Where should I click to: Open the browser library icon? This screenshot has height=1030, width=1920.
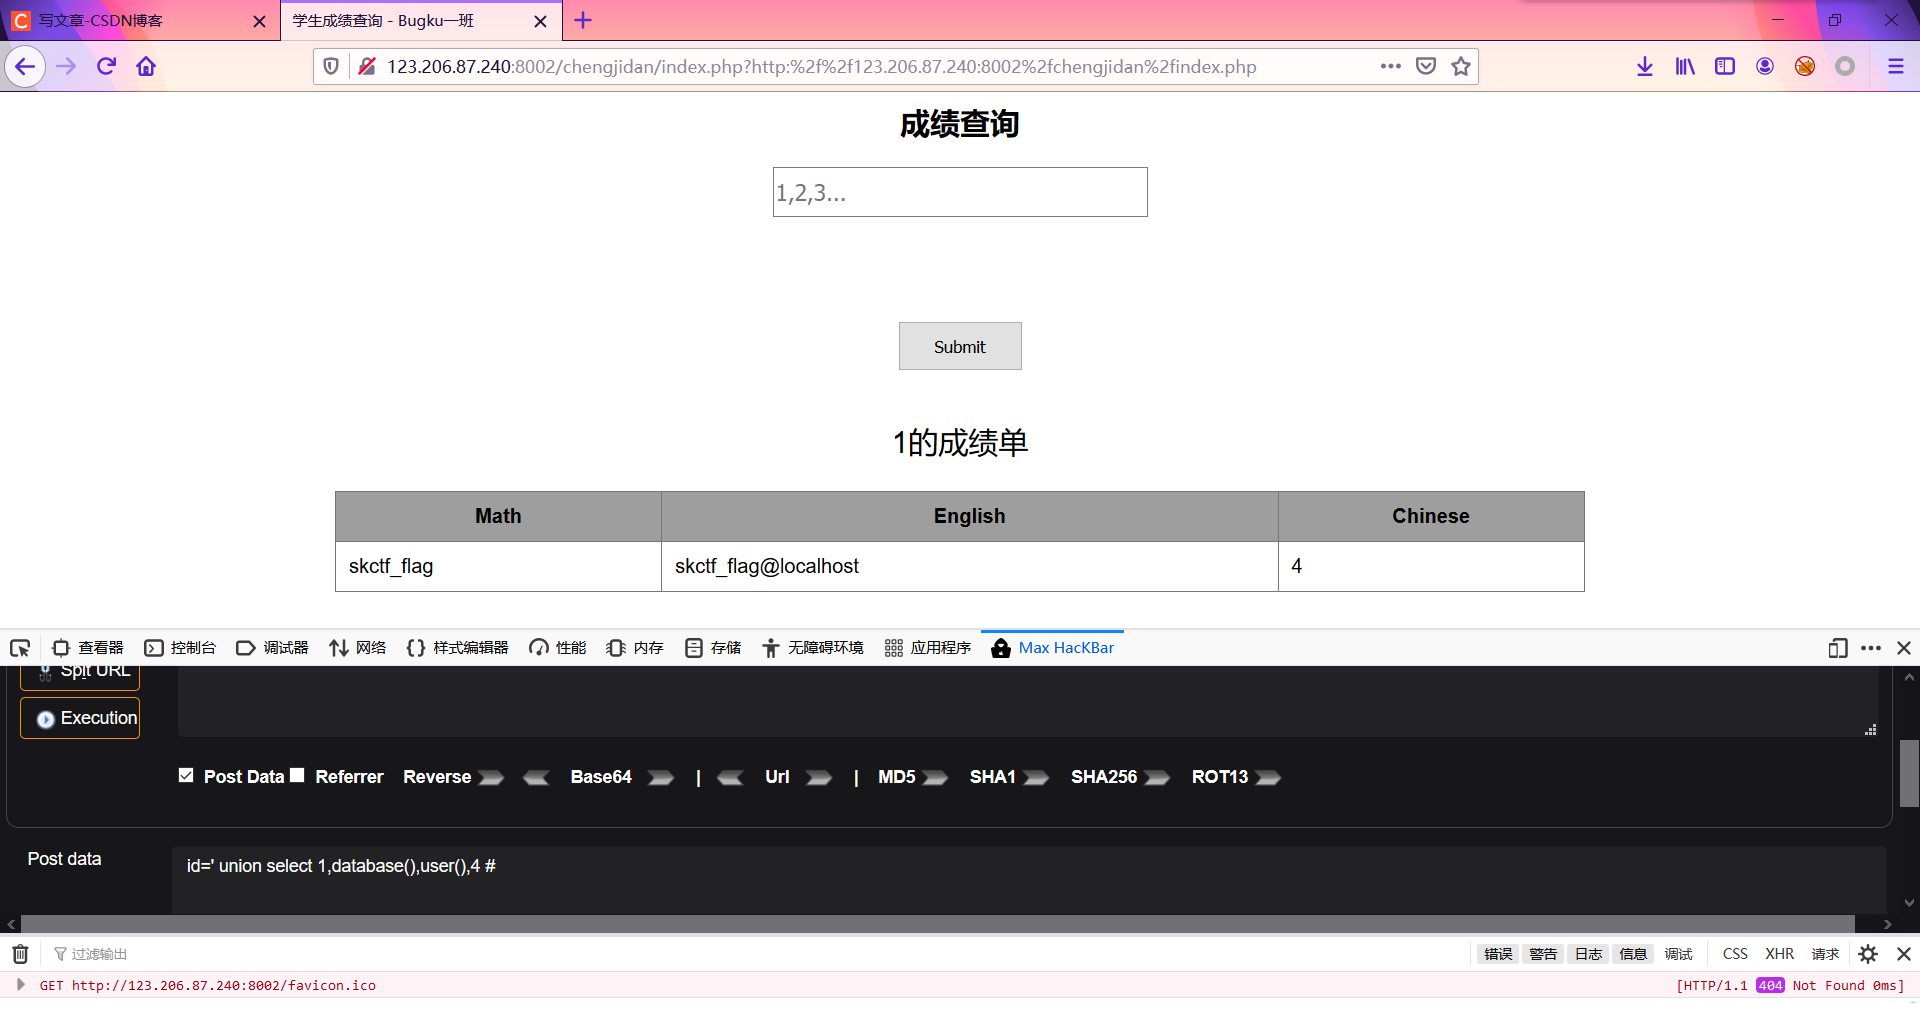pos(1685,66)
